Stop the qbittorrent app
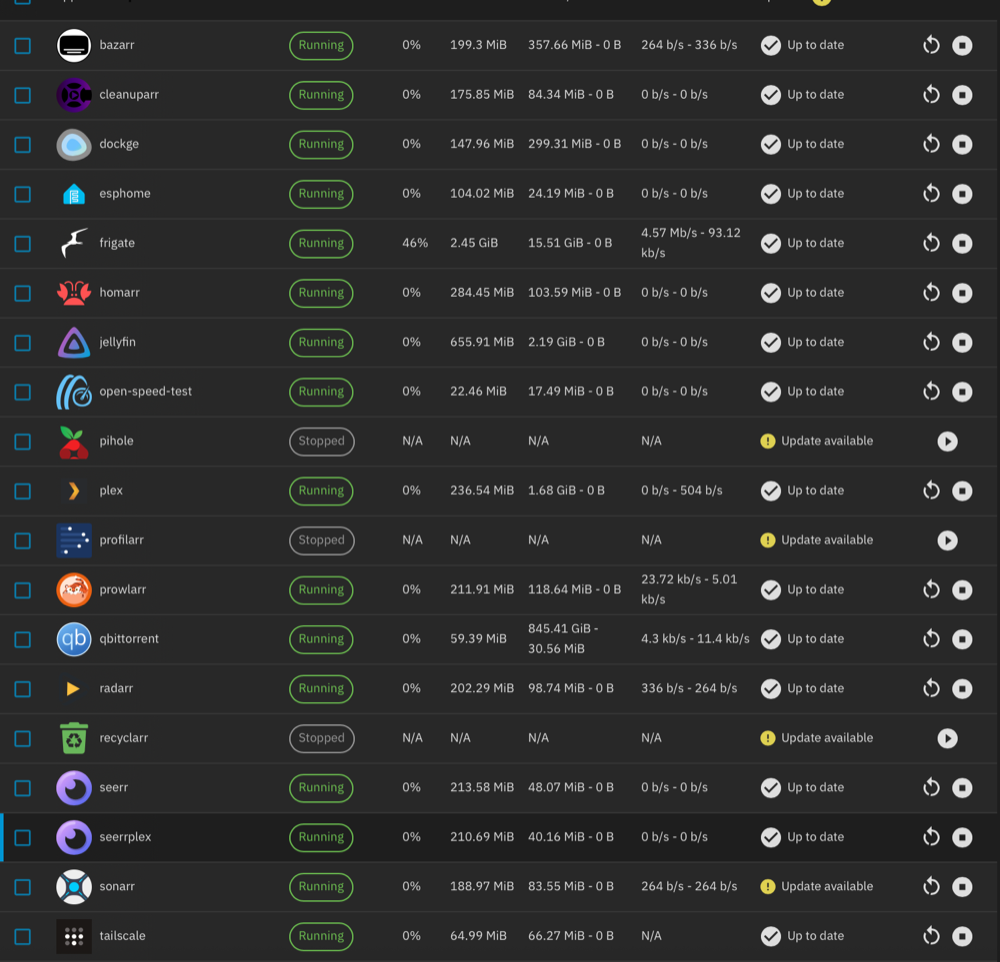The image size is (1000, 962). 962,639
